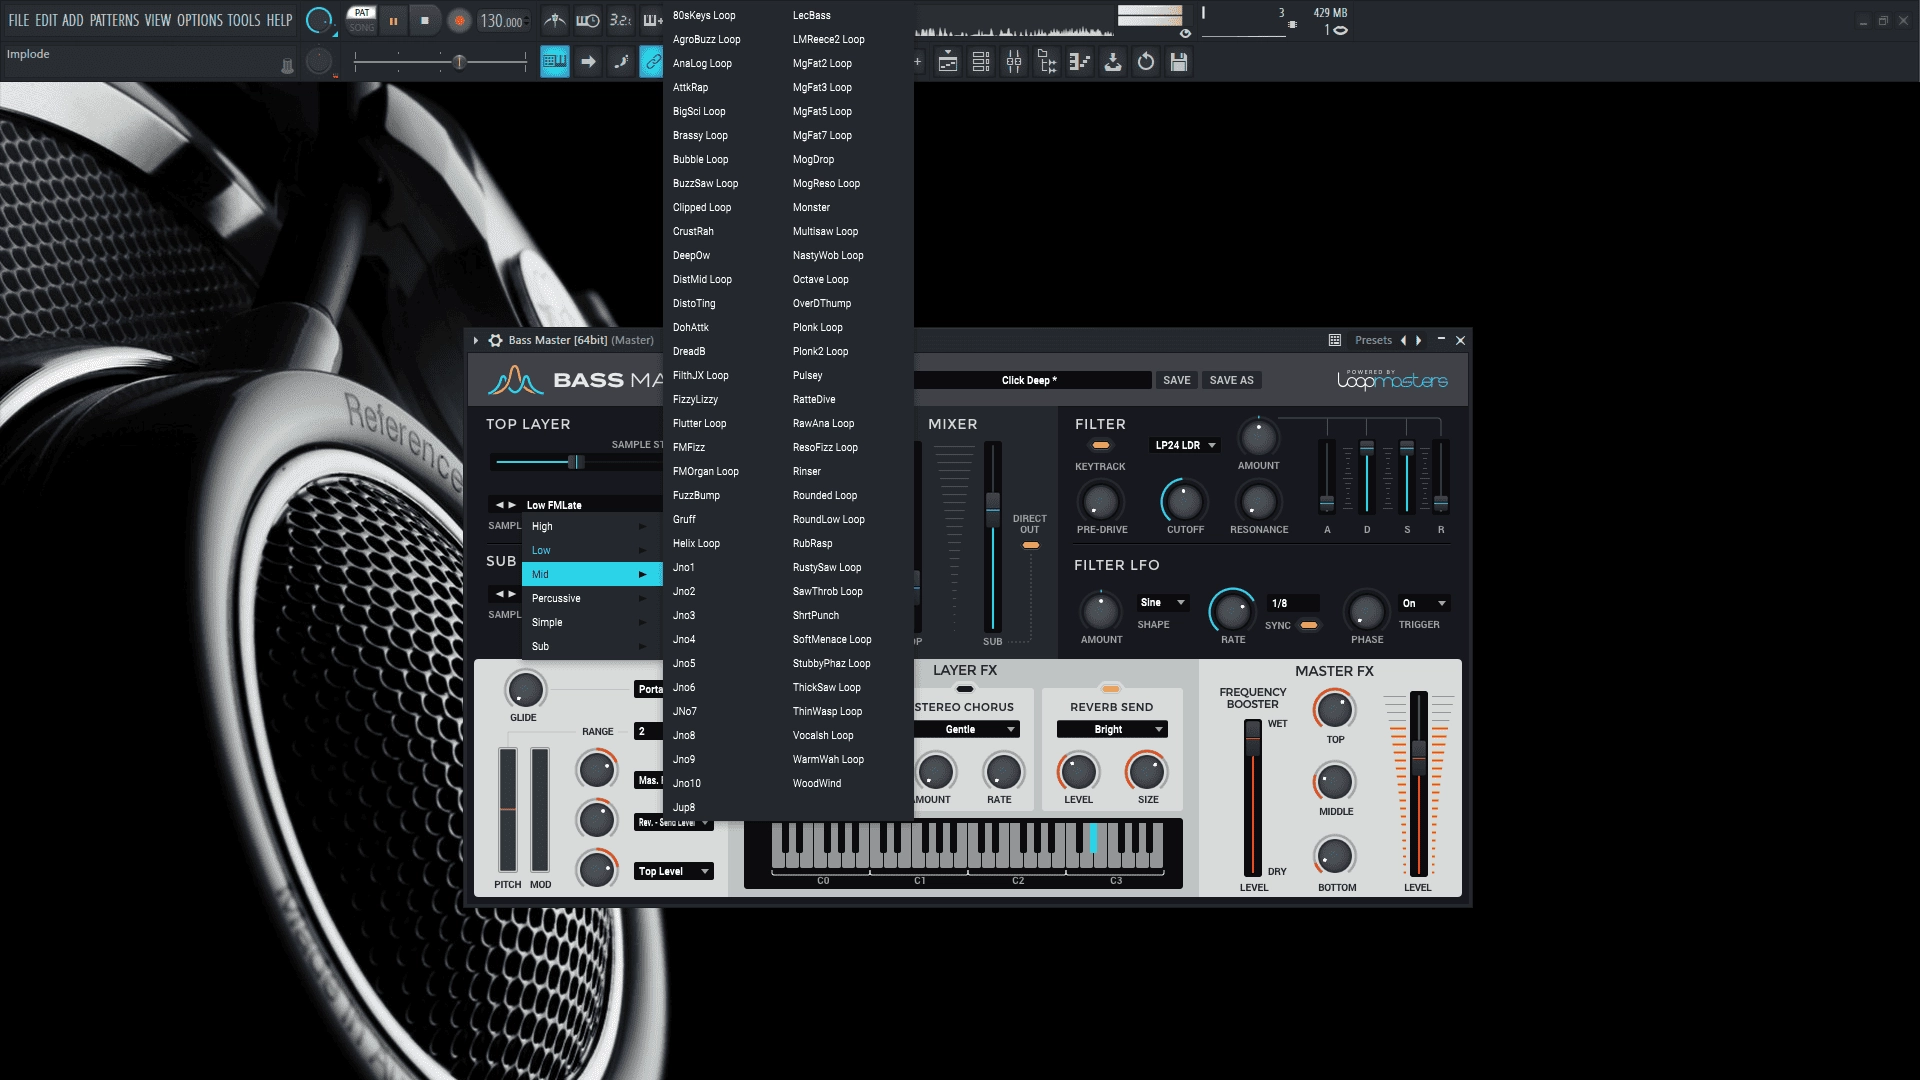Open the PATTERNS menu

tap(114, 20)
